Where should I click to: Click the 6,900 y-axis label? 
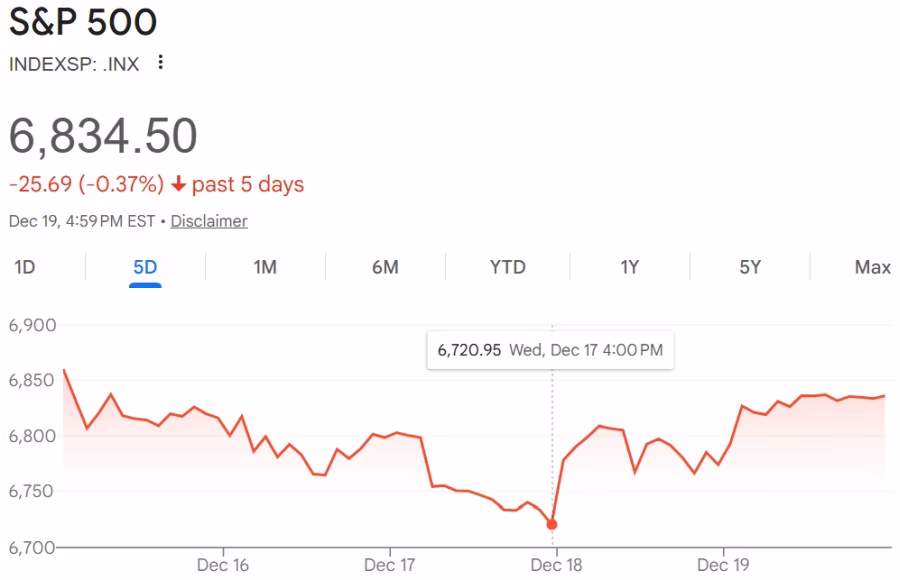click(x=33, y=326)
